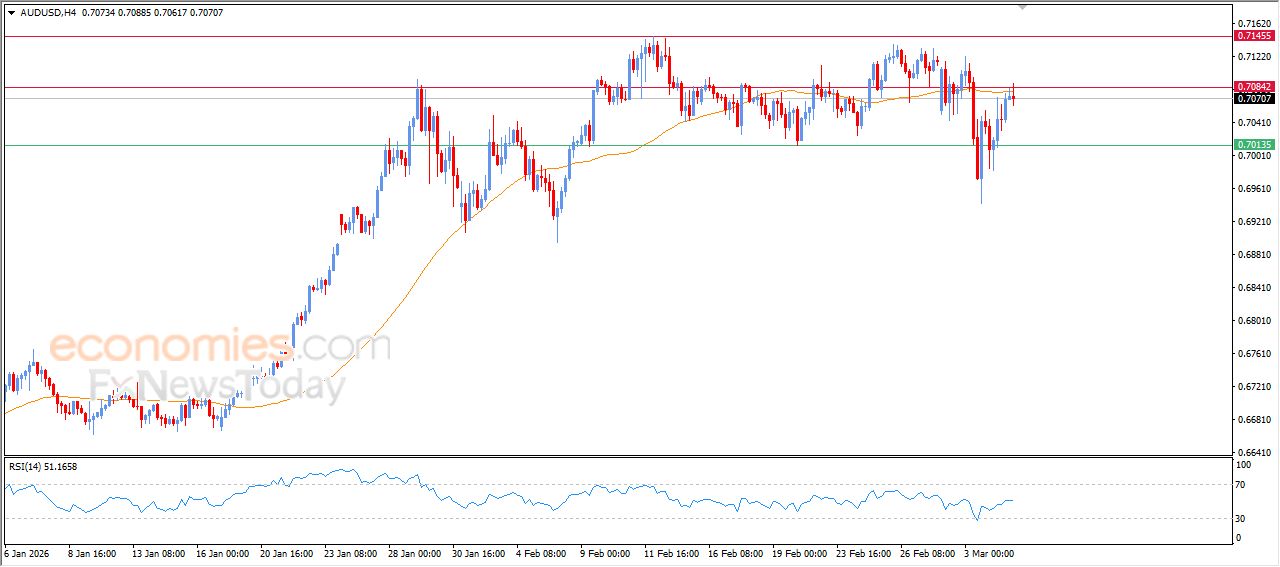1280x567 pixels.
Task: Click the 3 Mar 00:00 time label
Action: [988, 552]
